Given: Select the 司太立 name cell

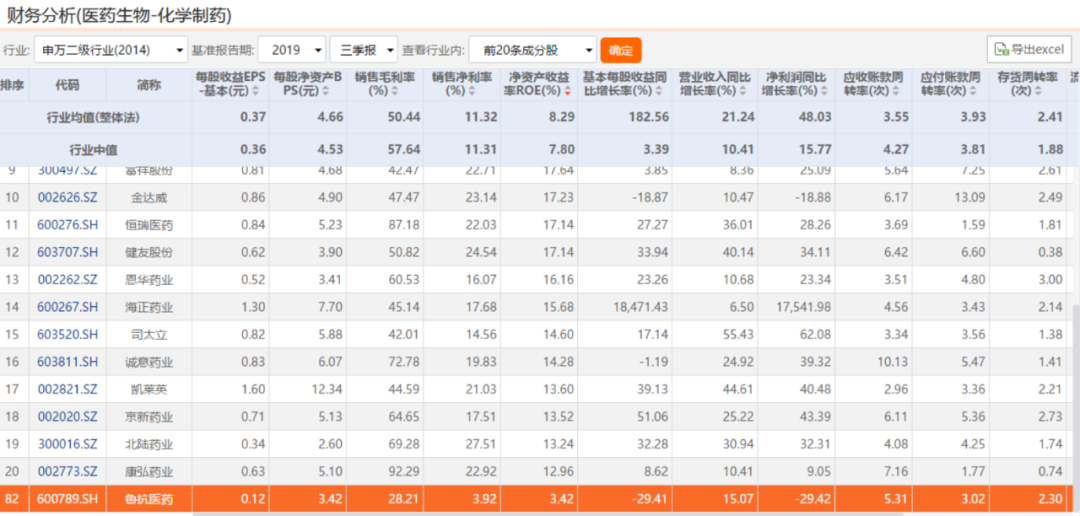Looking at the screenshot, I should tap(149, 334).
